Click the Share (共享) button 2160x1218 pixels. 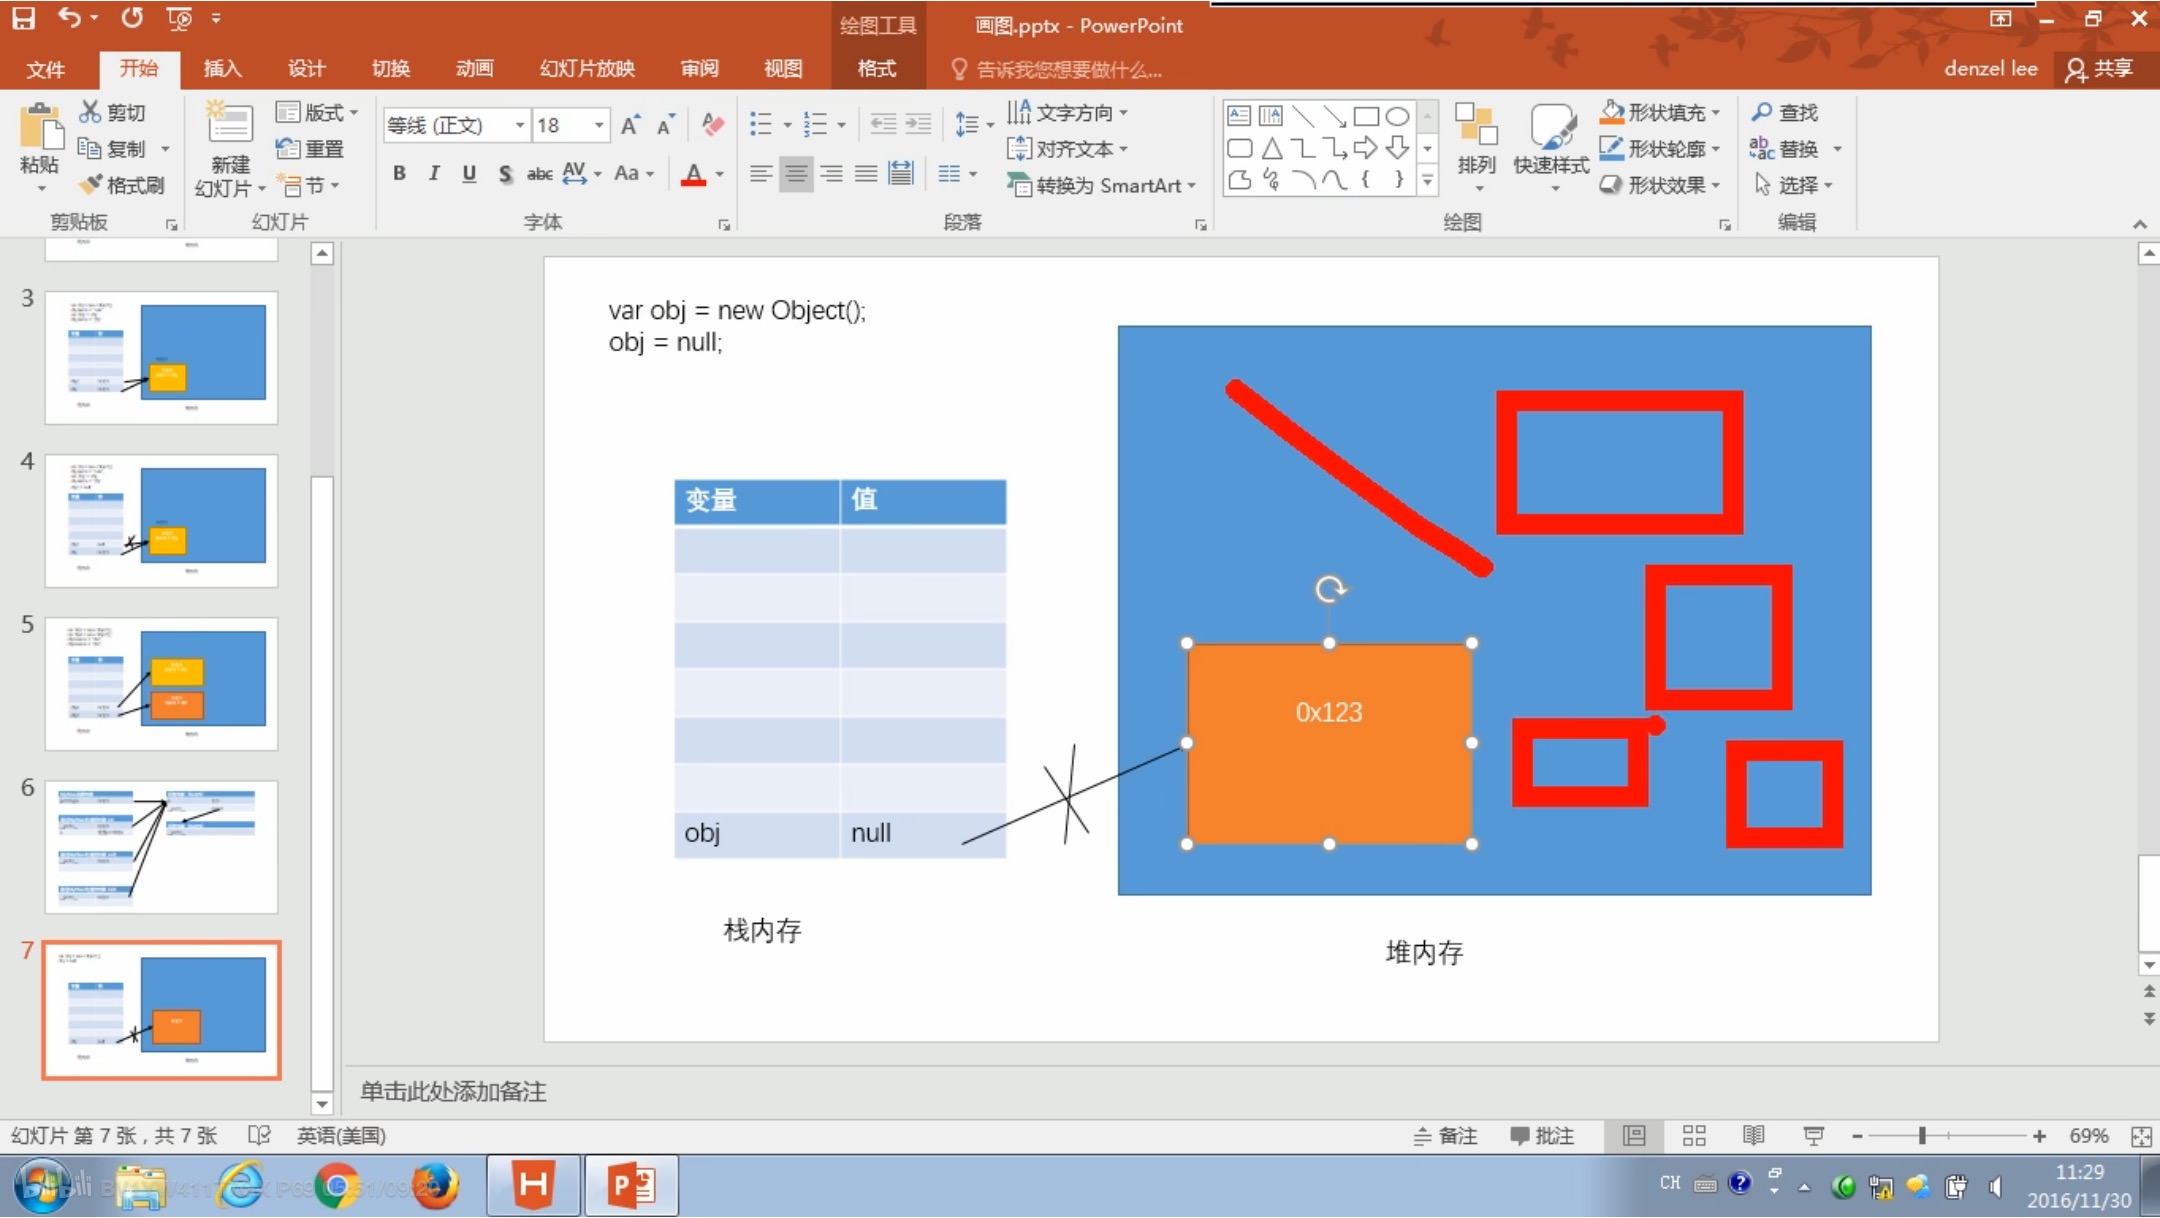(2100, 69)
